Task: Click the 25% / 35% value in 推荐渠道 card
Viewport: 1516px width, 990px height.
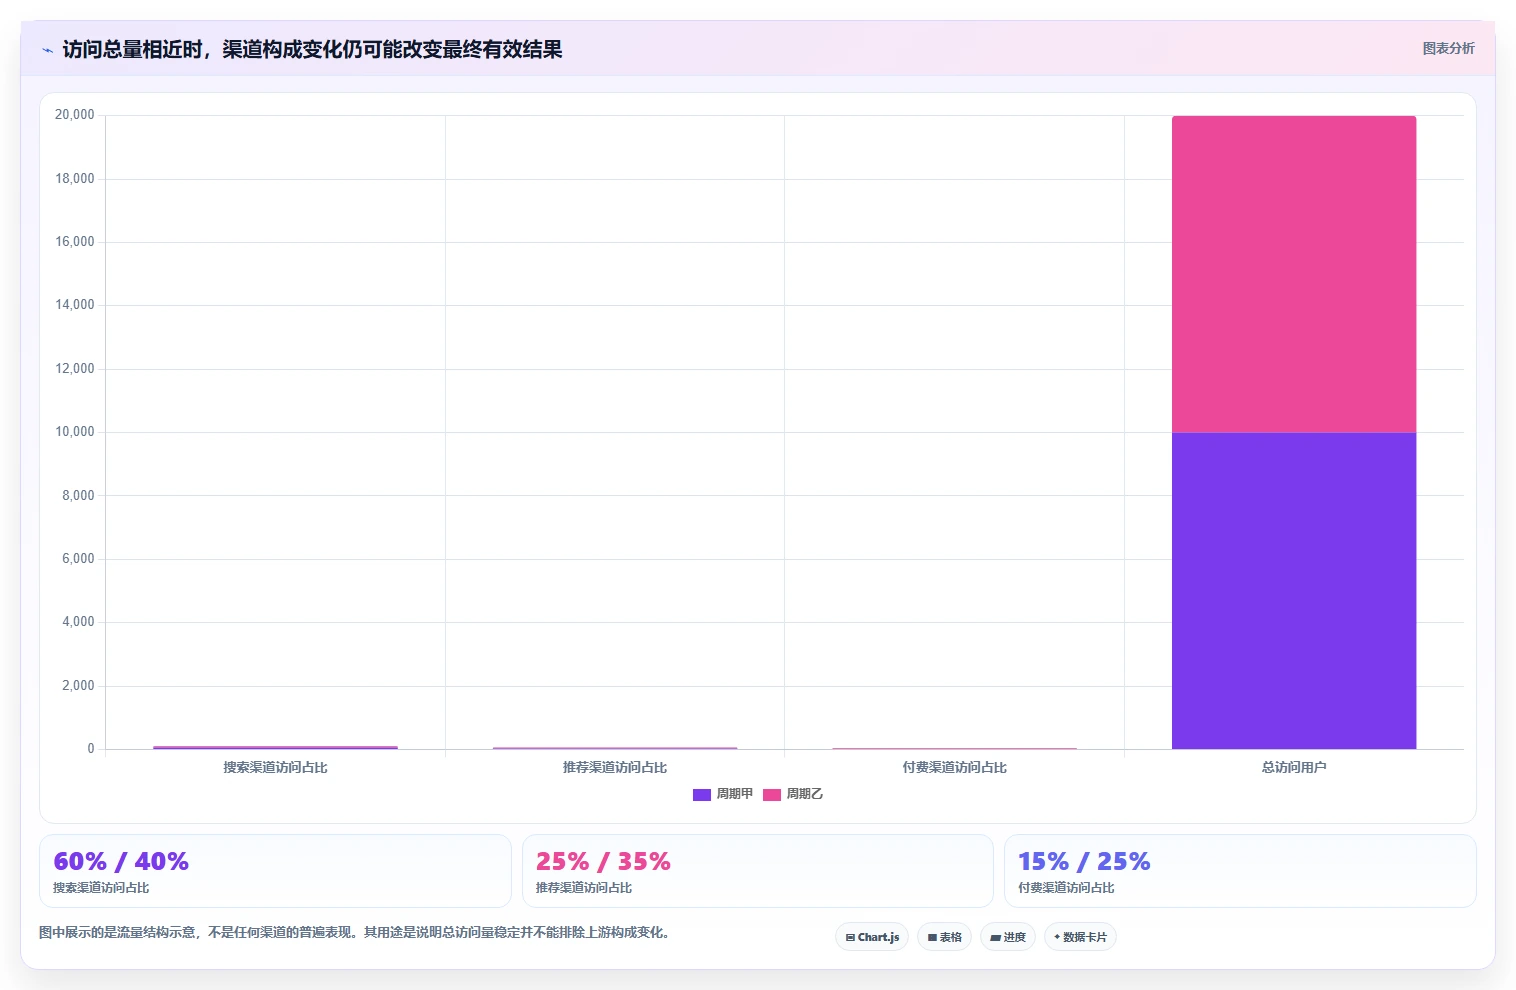Action: pyautogui.click(x=603, y=861)
